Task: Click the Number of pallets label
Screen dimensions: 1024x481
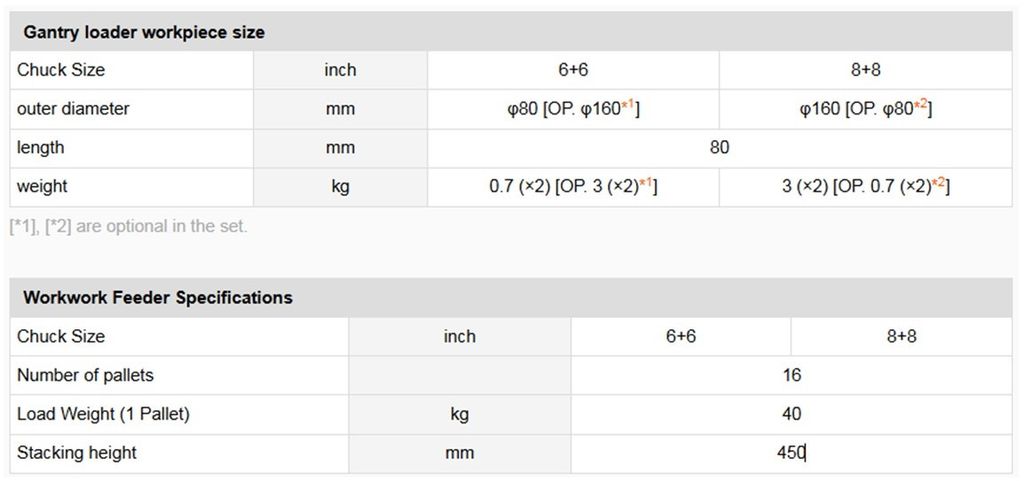Action: coord(85,376)
